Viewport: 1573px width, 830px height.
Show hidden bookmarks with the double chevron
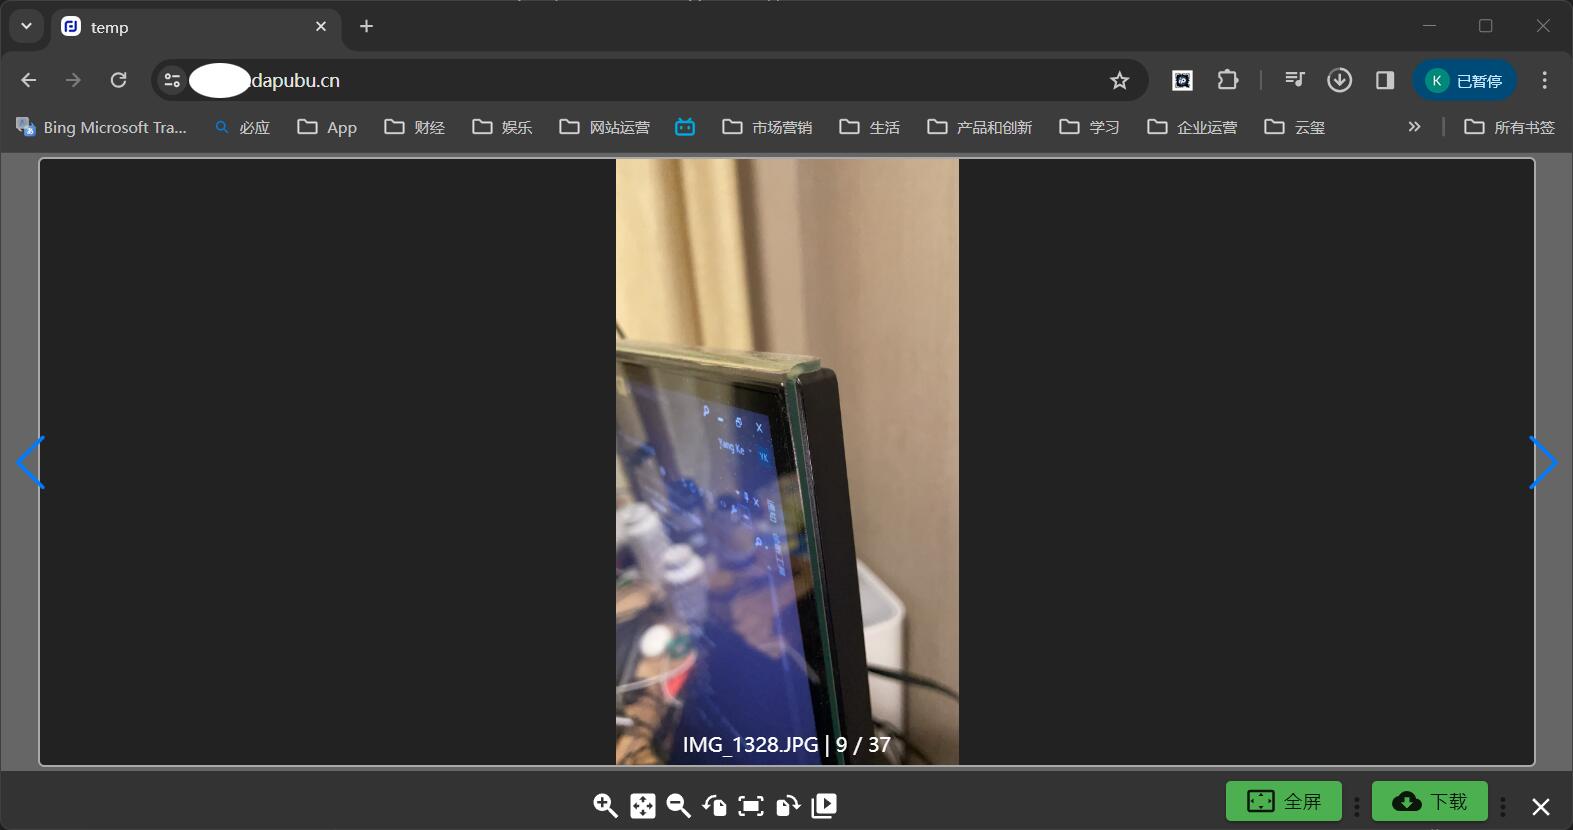pyautogui.click(x=1414, y=127)
